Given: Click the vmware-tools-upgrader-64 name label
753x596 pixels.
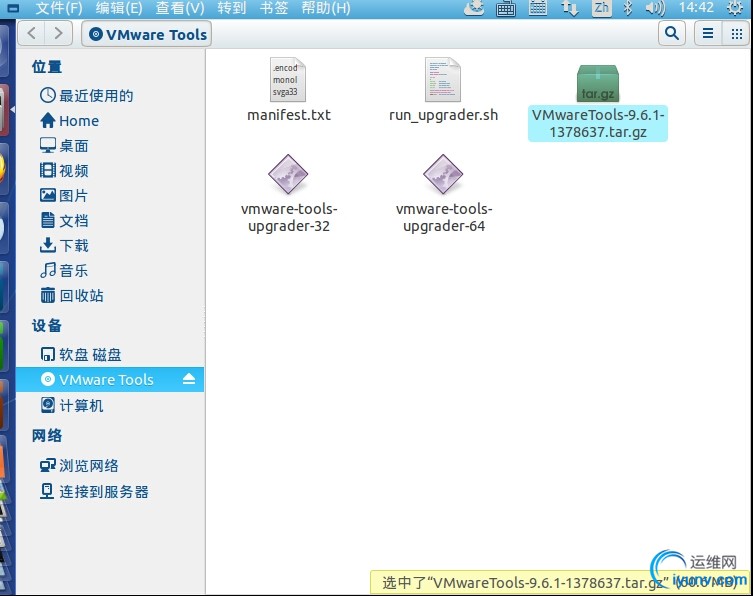Looking at the screenshot, I should [444, 218].
